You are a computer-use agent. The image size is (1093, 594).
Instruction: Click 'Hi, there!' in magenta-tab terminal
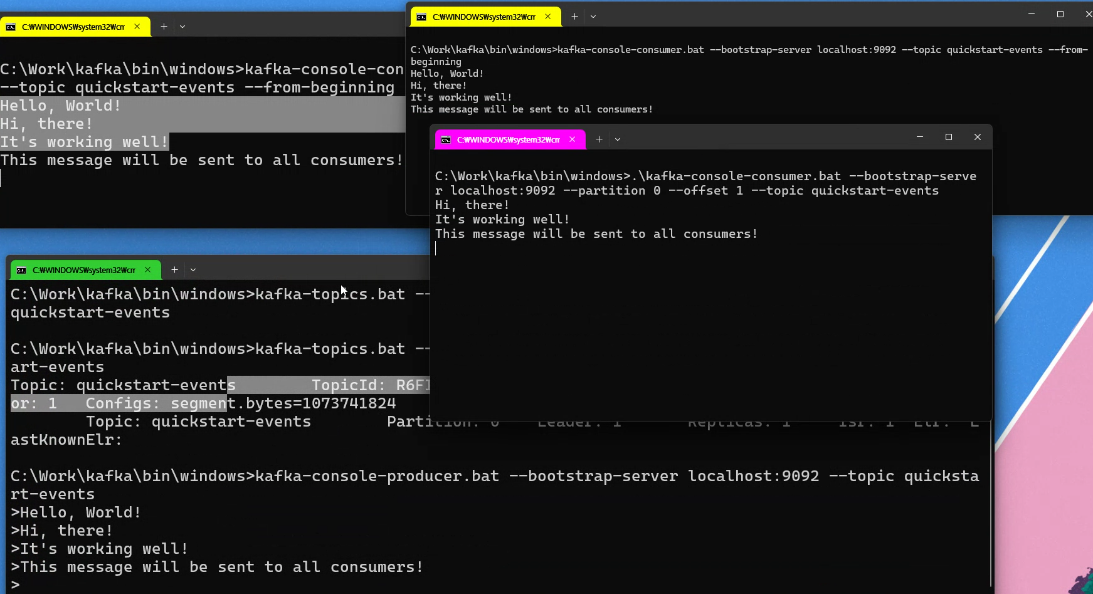click(472, 205)
